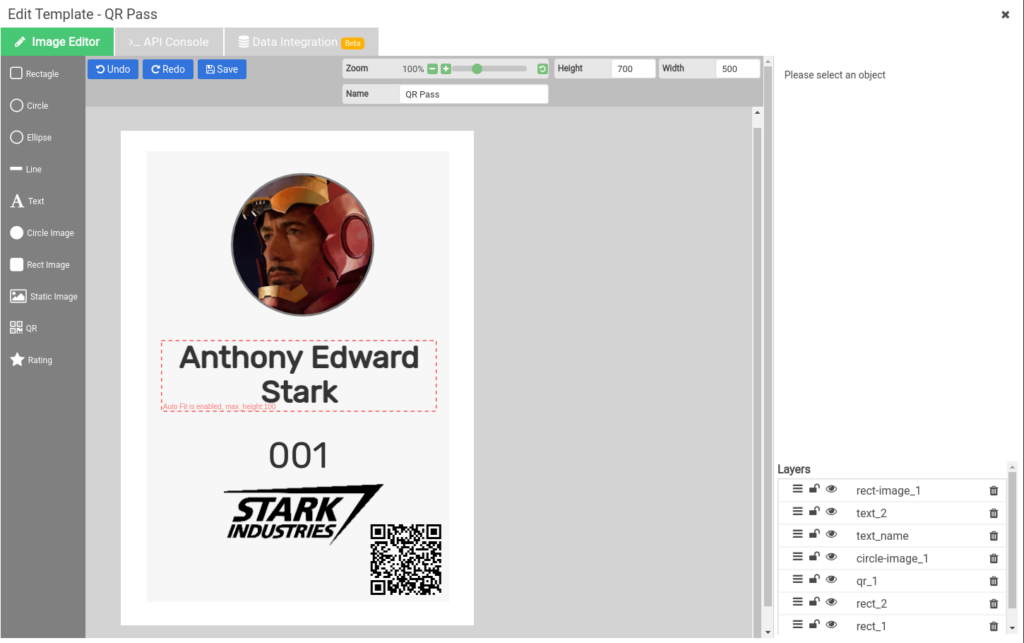This screenshot has width=1024, height=643.
Task: Close the Edit Template dialog
Action: [x=1005, y=14]
